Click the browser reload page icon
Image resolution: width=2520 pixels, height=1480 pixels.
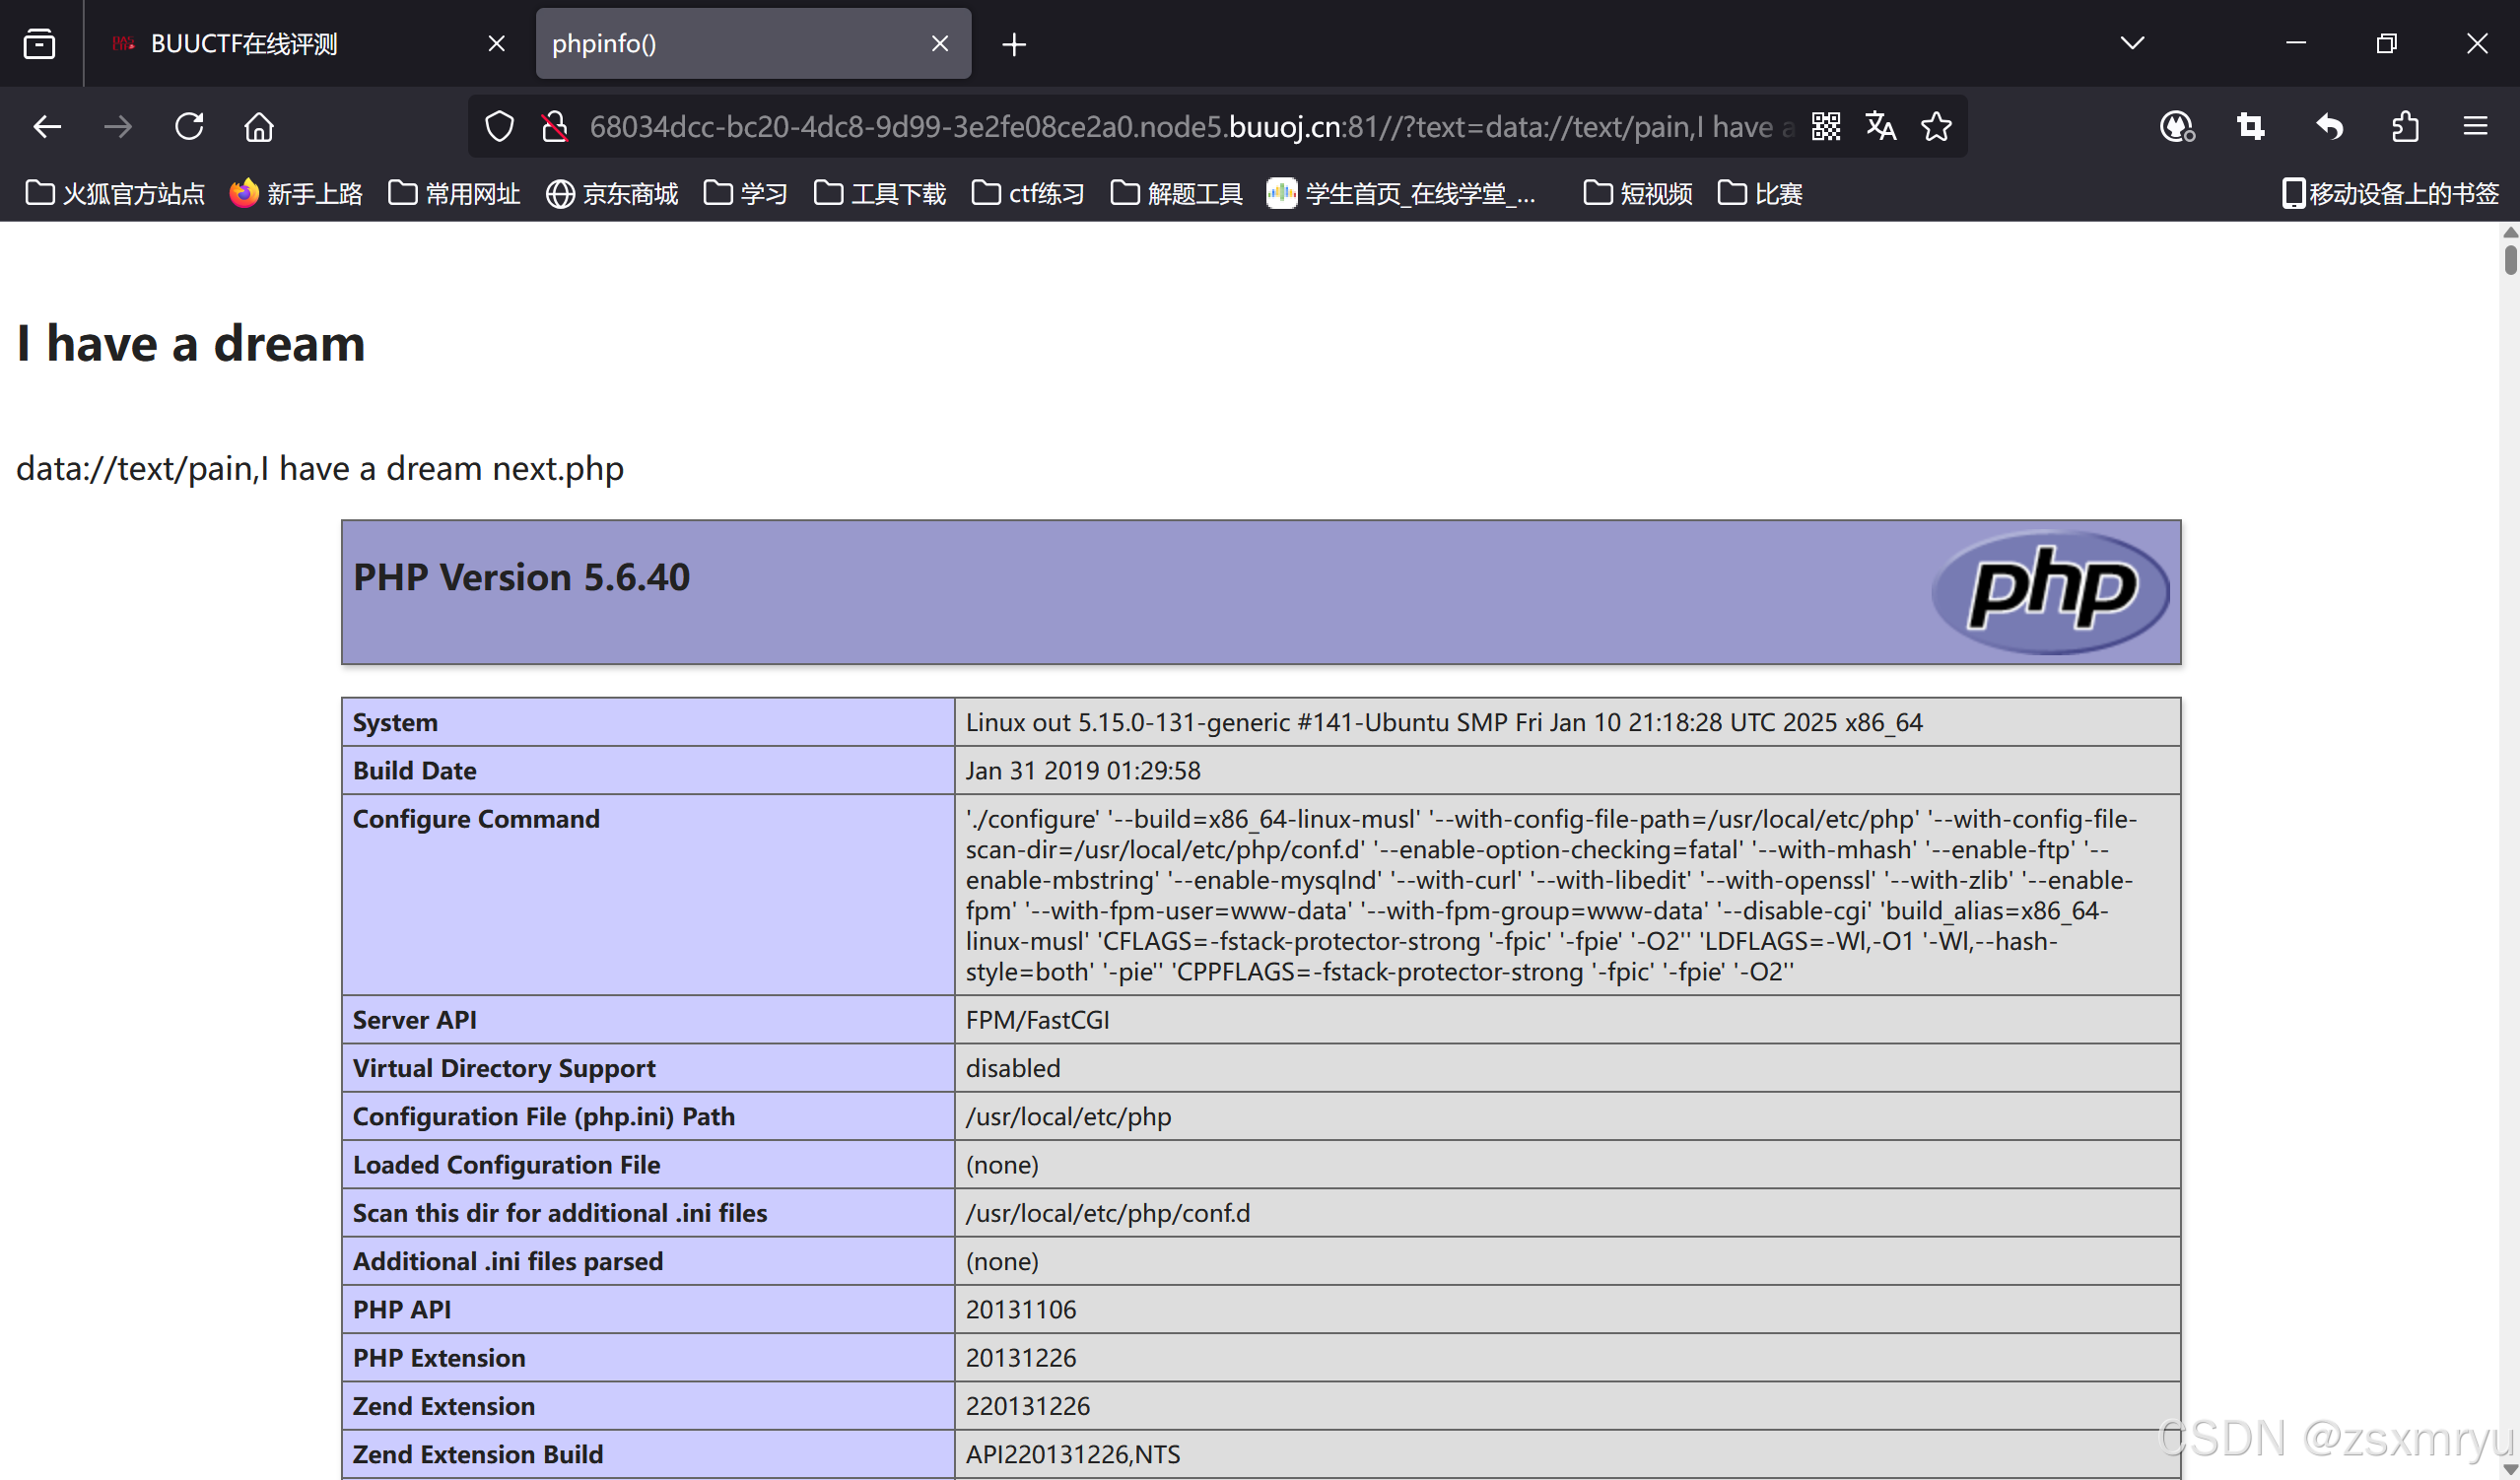pyautogui.click(x=189, y=127)
